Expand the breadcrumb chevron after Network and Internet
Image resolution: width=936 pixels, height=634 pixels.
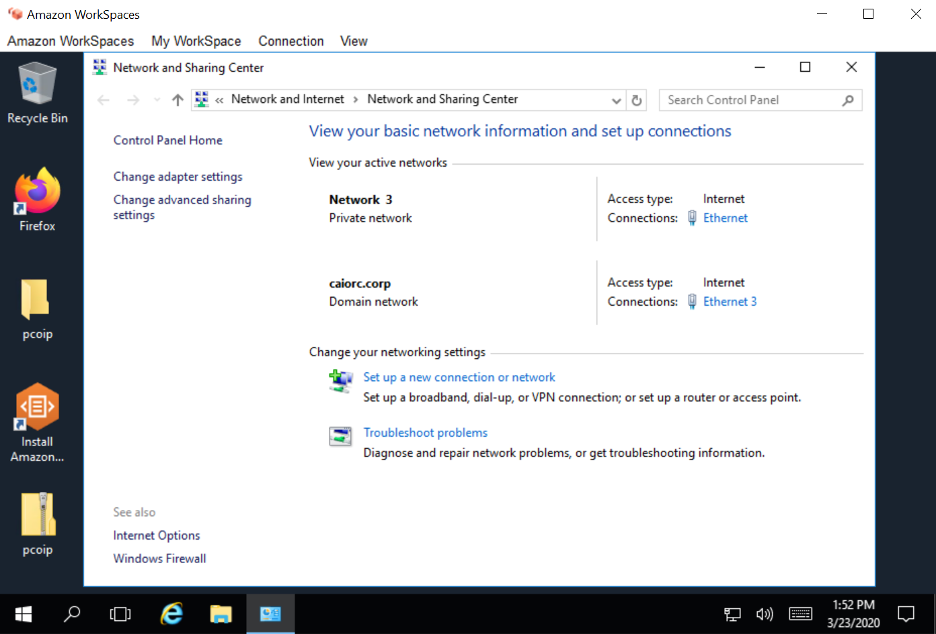356,100
